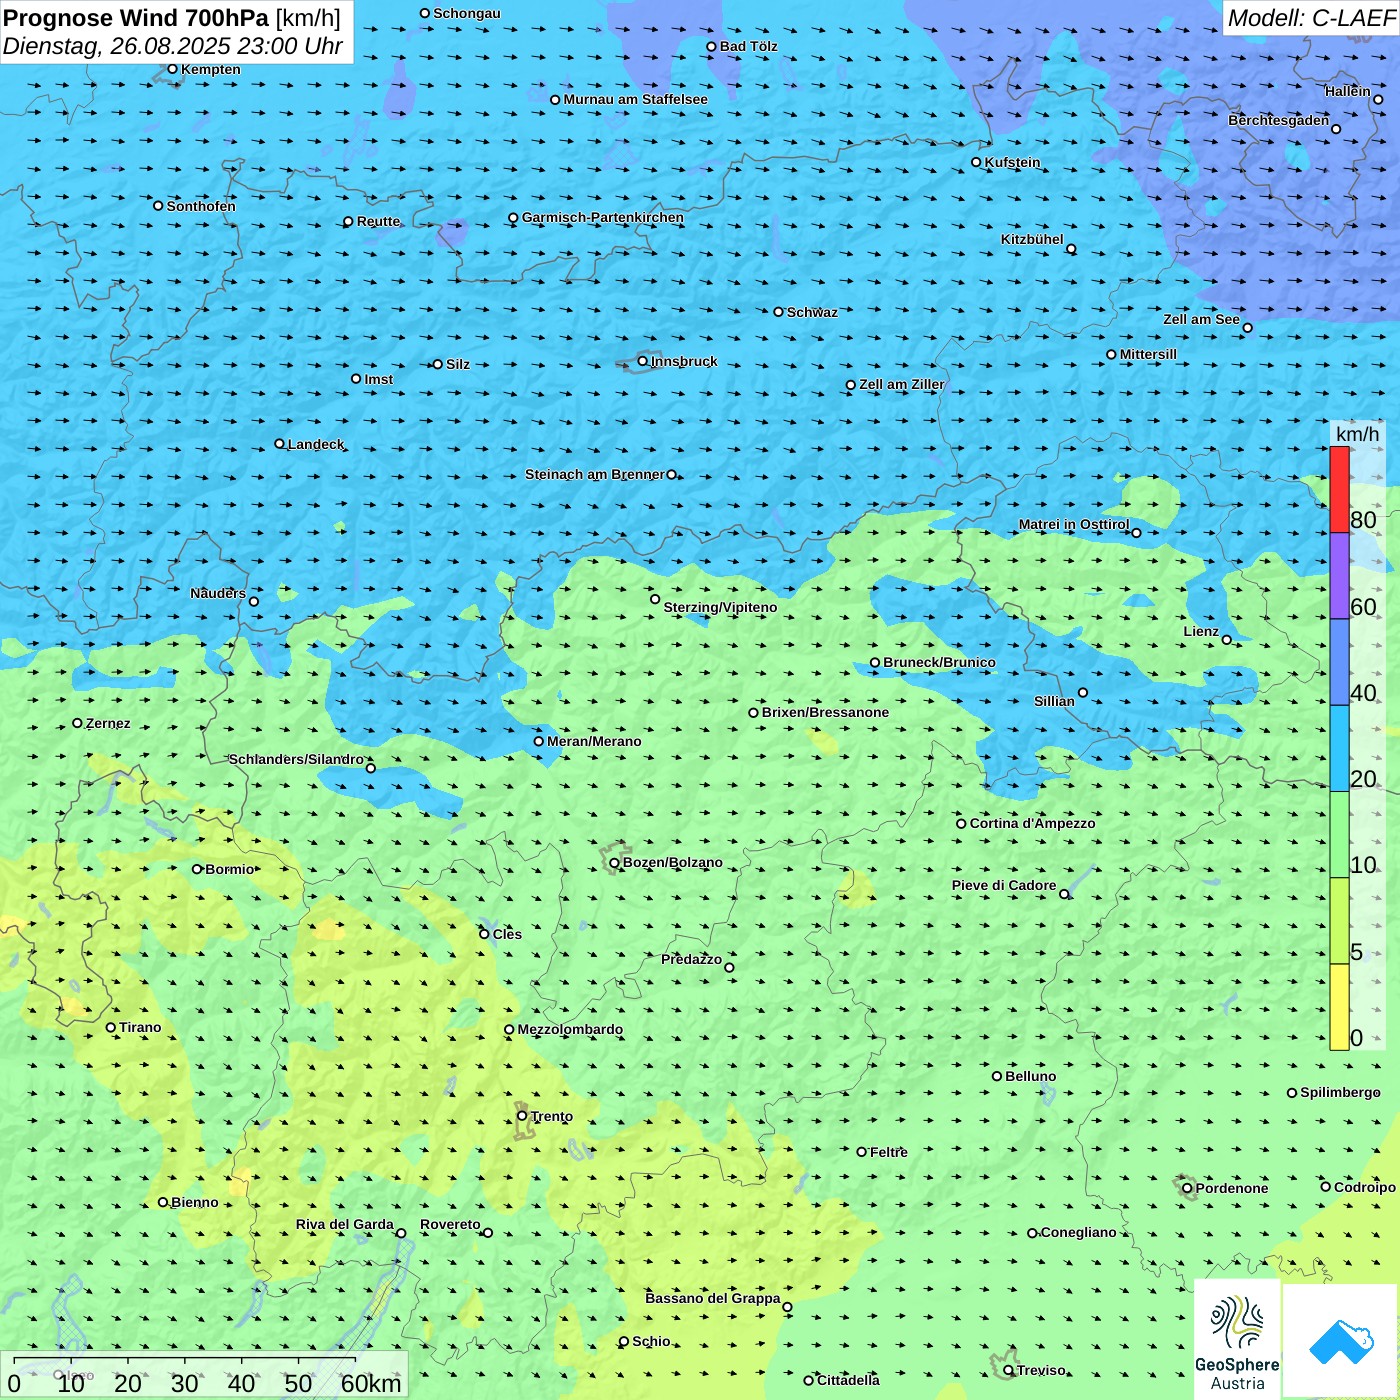Click the 'Sonthofen' label
The height and width of the screenshot is (1400, 1400).
[201, 206]
